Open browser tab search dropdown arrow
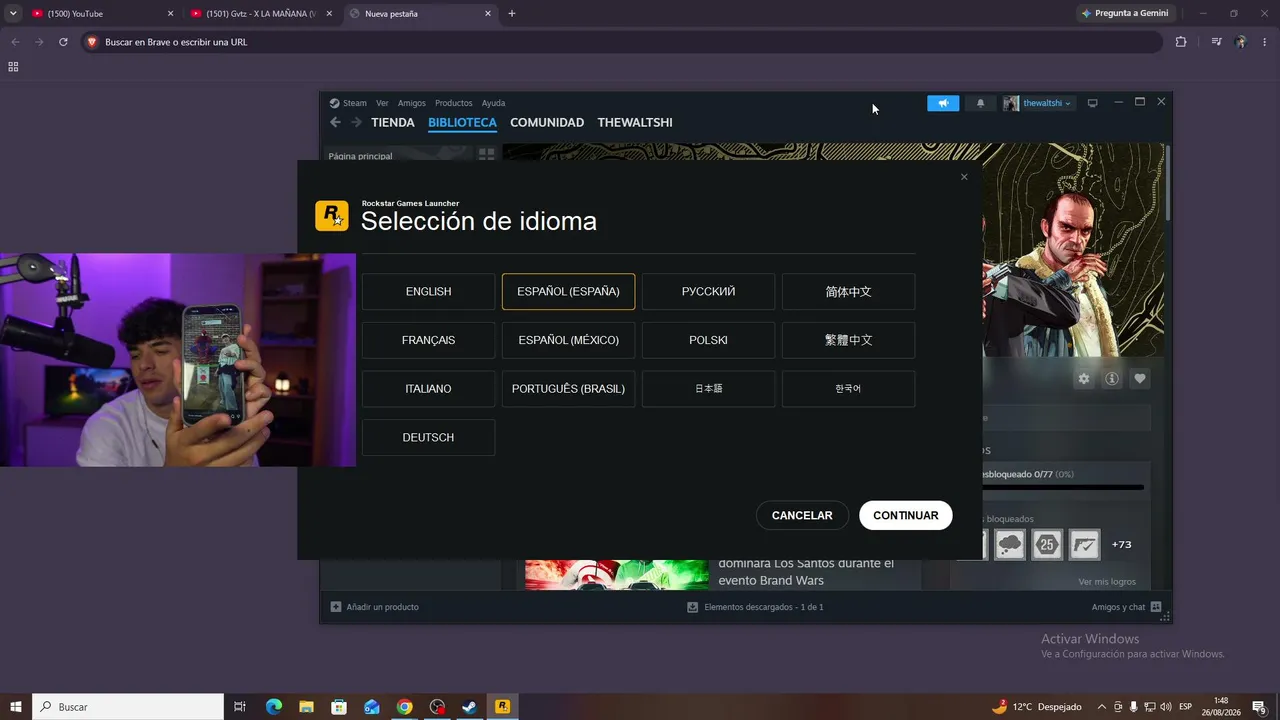The image size is (1280, 720). [13, 14]
